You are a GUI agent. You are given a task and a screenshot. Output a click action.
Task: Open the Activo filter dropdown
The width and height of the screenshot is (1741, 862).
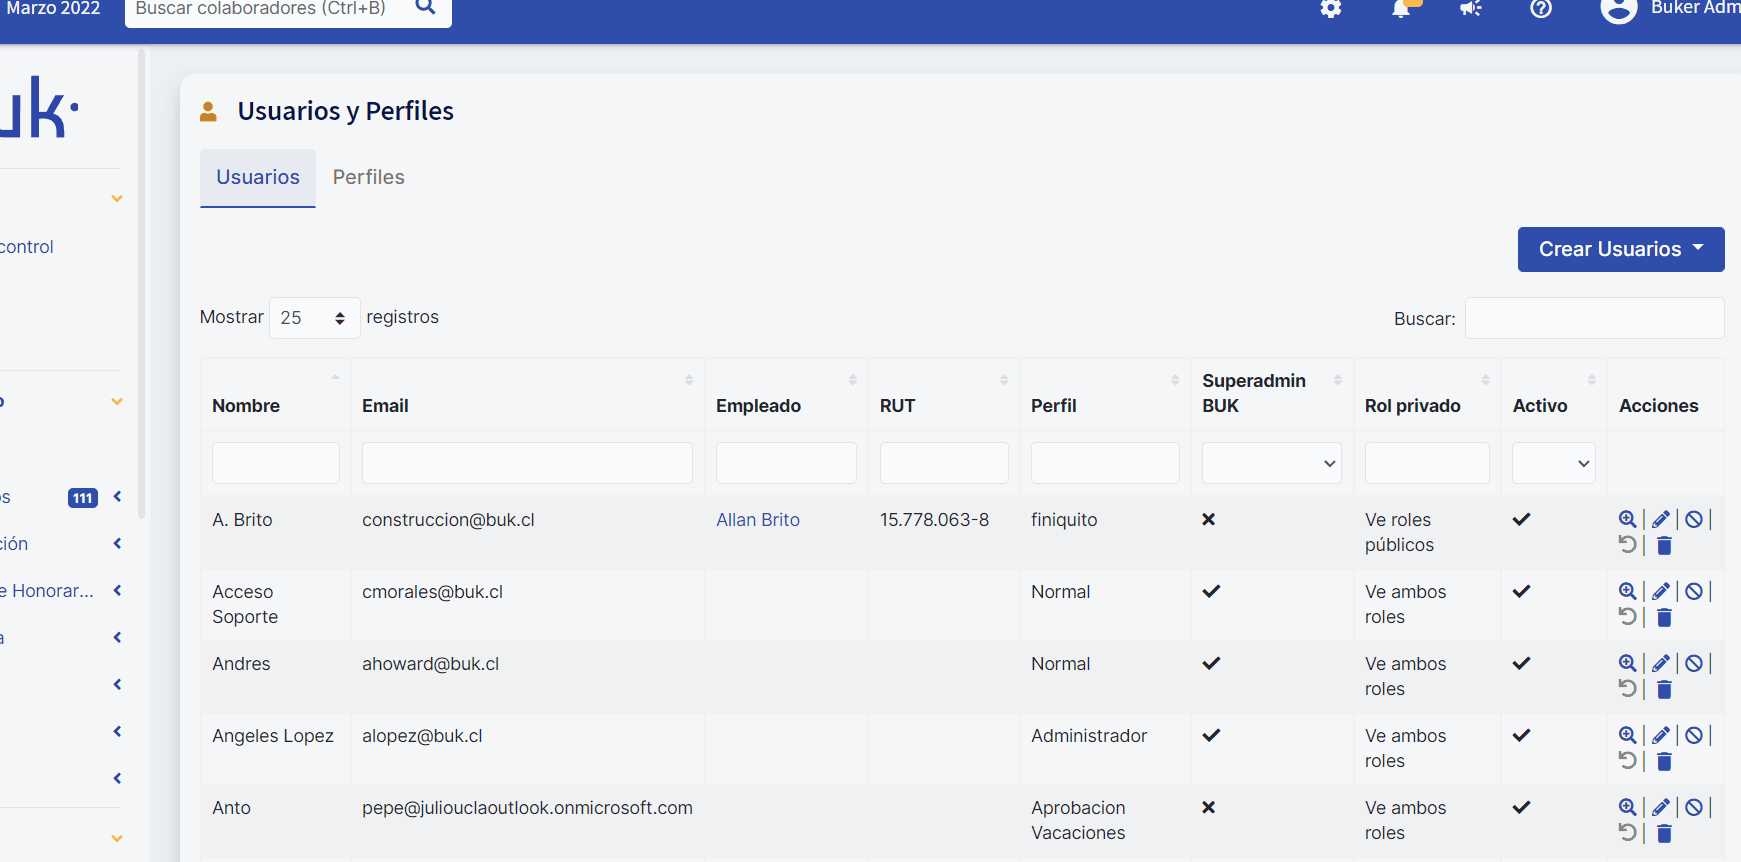1553,463
